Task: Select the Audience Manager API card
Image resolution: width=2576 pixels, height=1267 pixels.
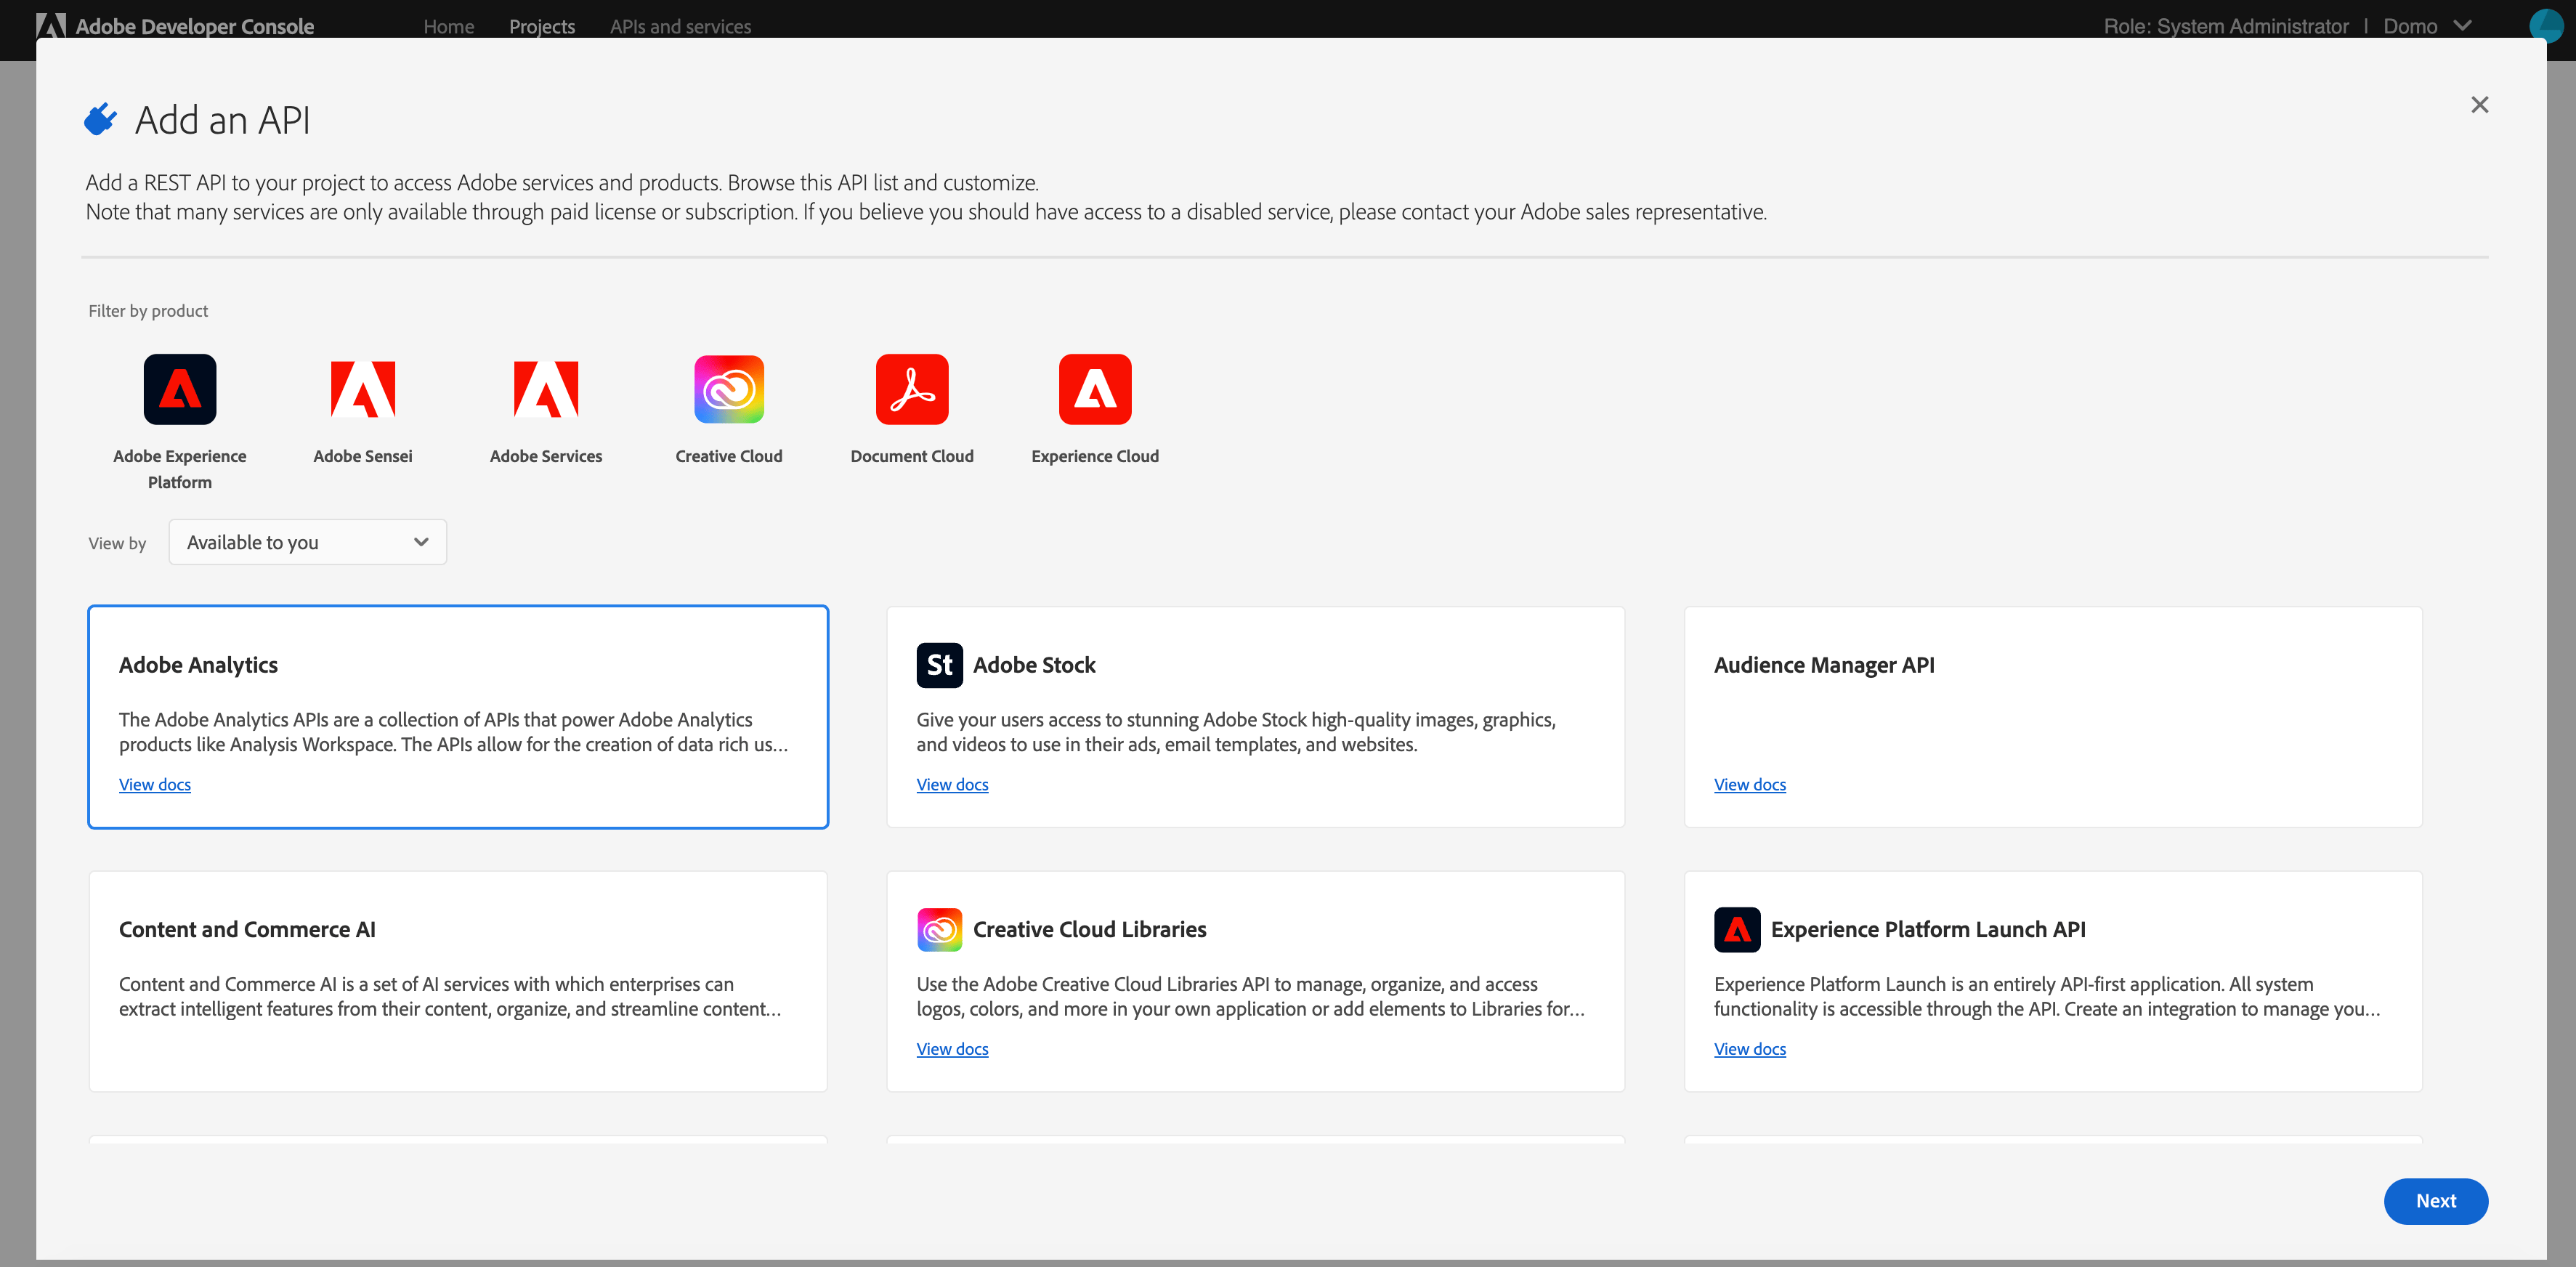Action: (x=2053, y=717)
